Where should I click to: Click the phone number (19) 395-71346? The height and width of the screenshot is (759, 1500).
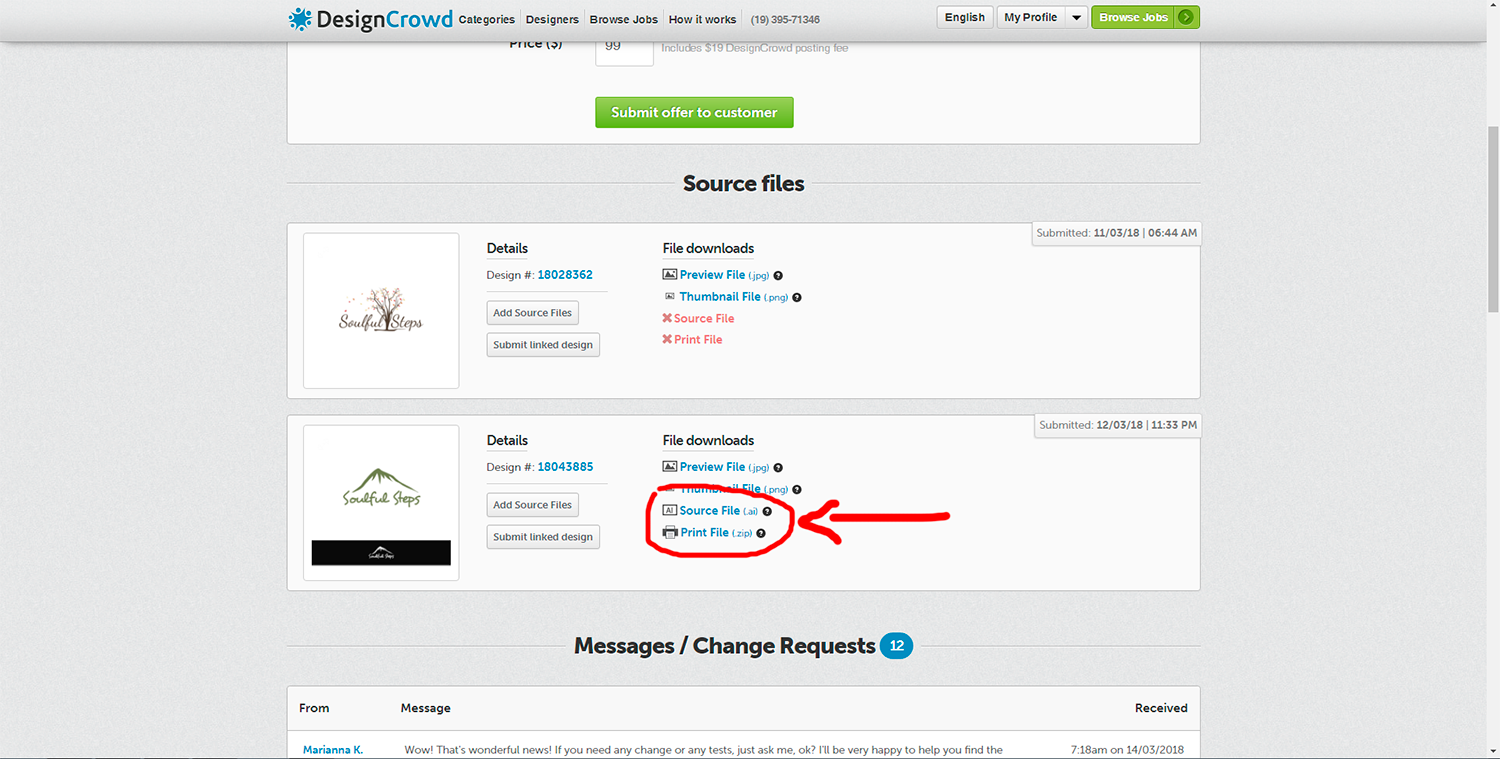pyautogui.click(x=785, y=20)
